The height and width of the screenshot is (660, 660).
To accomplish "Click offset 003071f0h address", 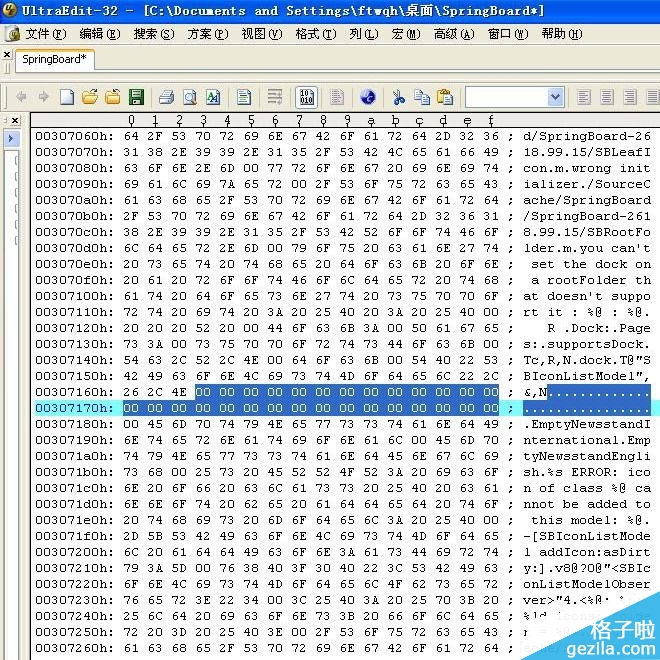I will [x=74, y=536].
